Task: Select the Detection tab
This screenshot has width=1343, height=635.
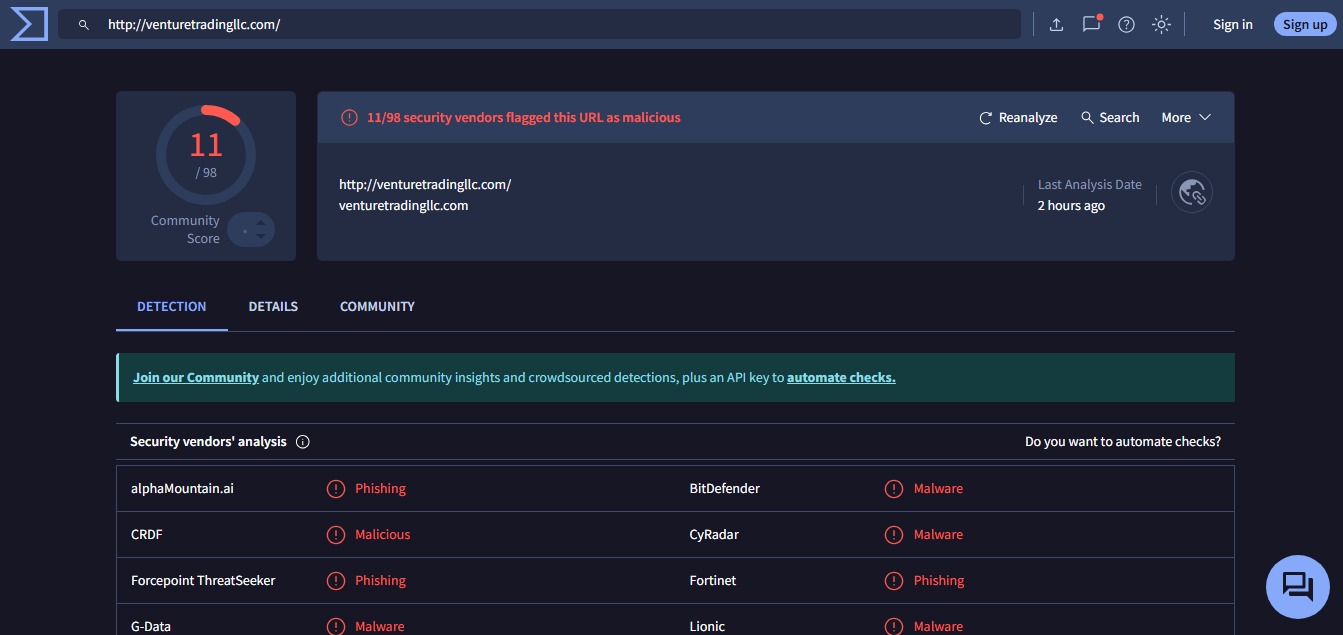Action: tap(172, 307)
